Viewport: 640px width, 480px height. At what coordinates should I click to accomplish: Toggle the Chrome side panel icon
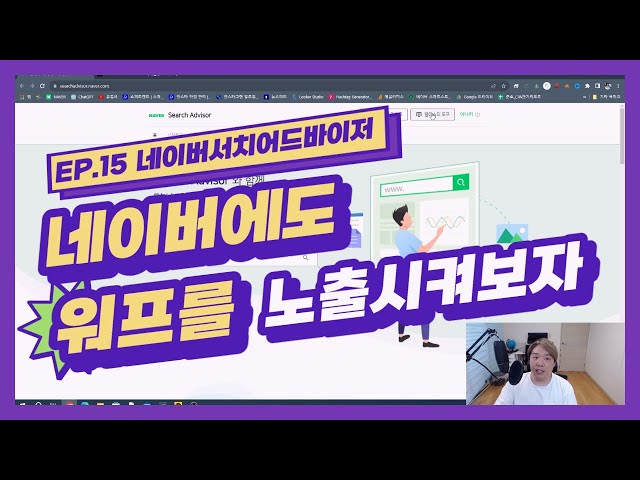coord(598,86)
